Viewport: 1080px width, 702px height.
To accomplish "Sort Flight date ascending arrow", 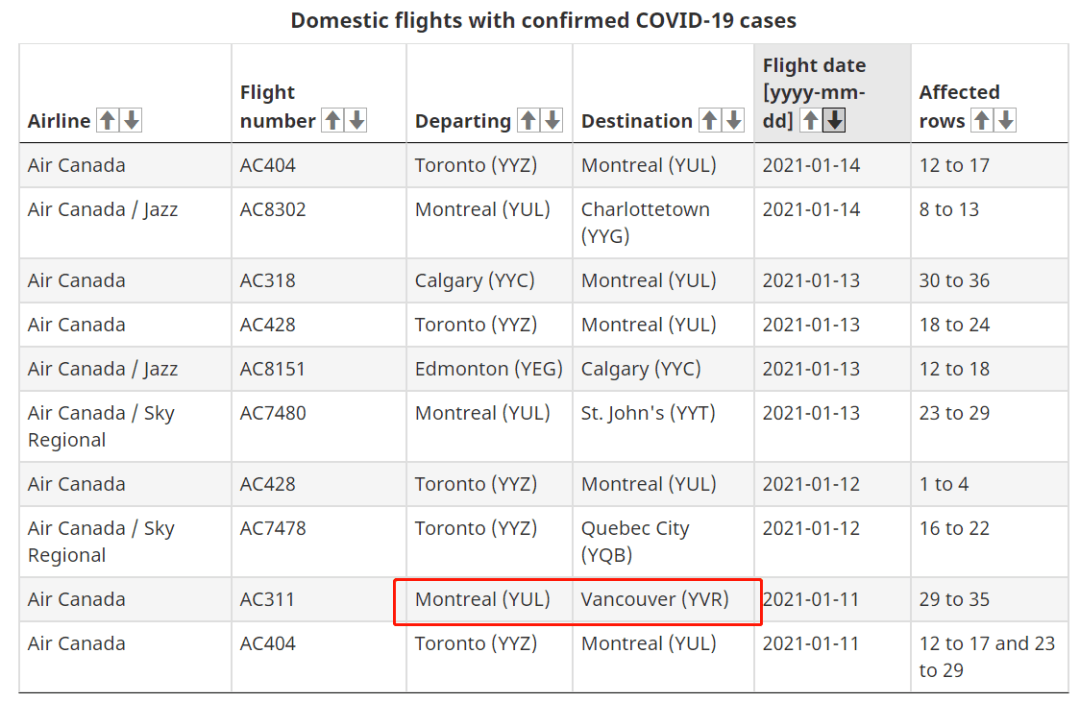I will pos(811,121).
